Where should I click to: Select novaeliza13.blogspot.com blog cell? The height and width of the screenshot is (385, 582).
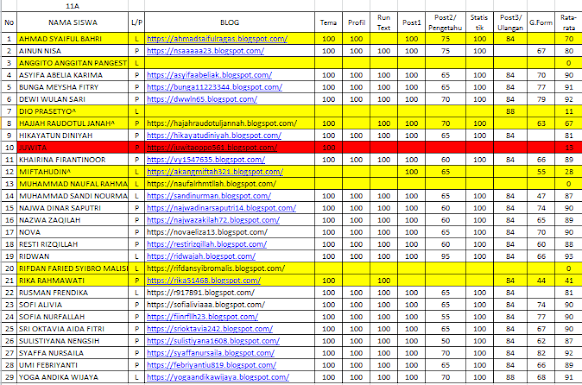[x=229, y=232]
